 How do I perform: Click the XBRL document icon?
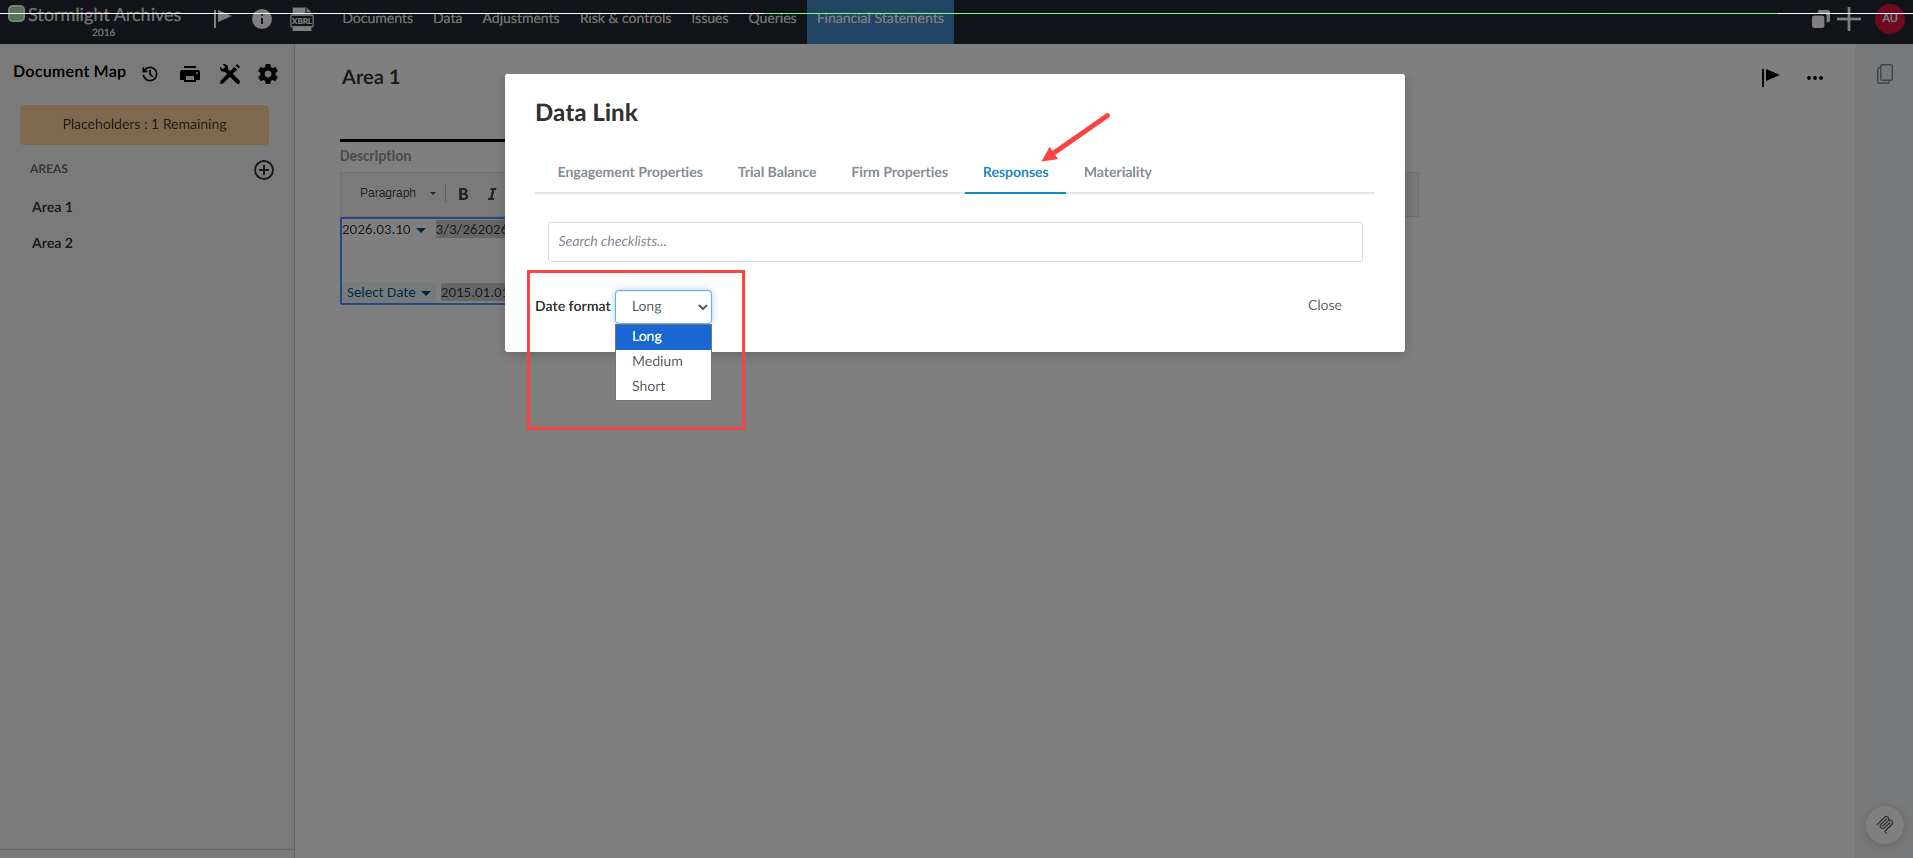point(302,19)
